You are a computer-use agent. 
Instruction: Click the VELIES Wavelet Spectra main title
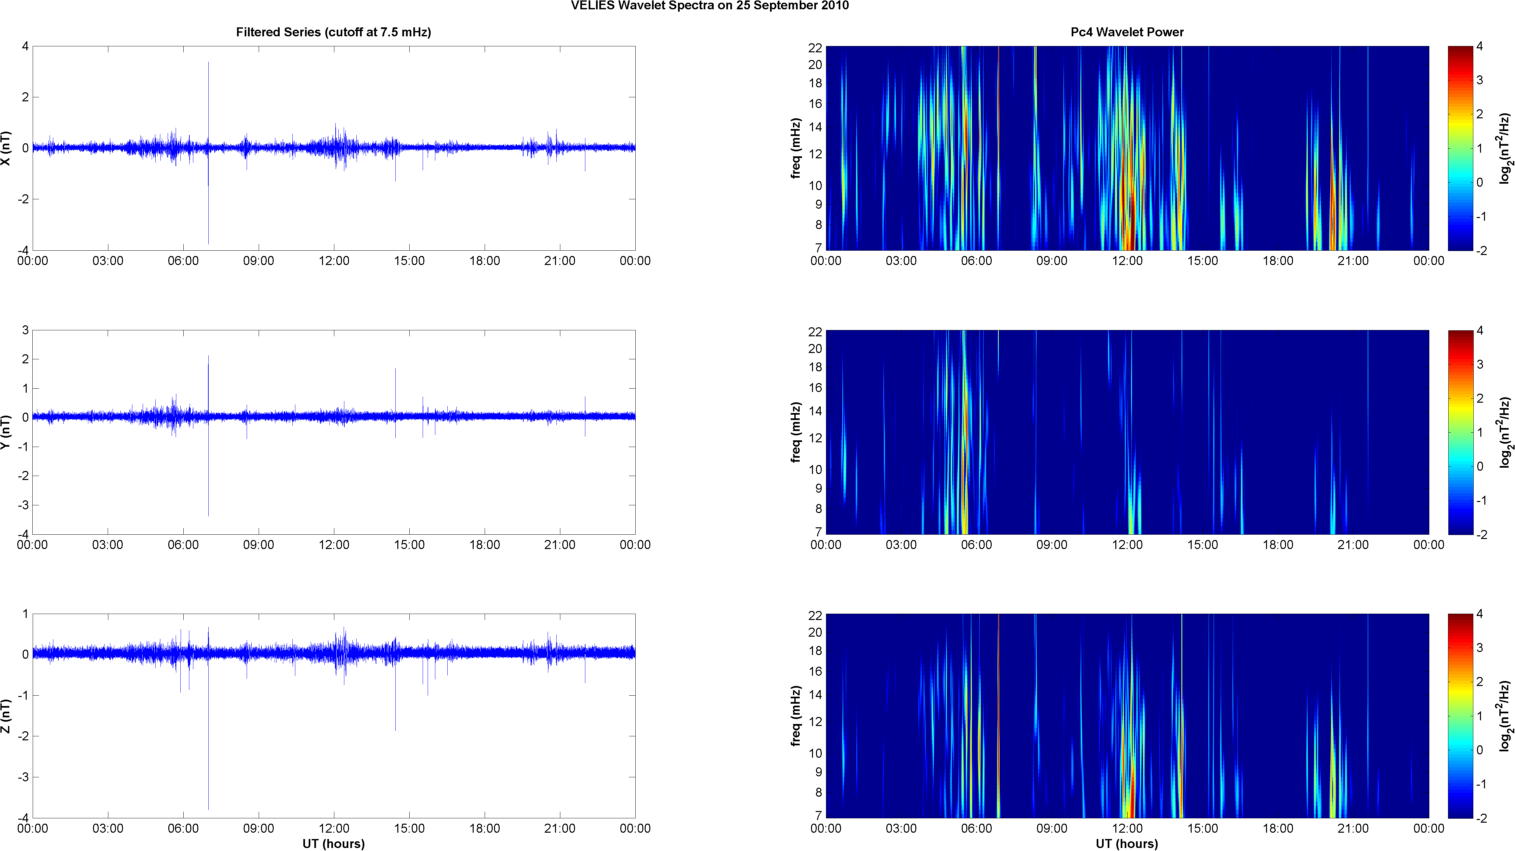pyautogui.click(x=709, y=6)
